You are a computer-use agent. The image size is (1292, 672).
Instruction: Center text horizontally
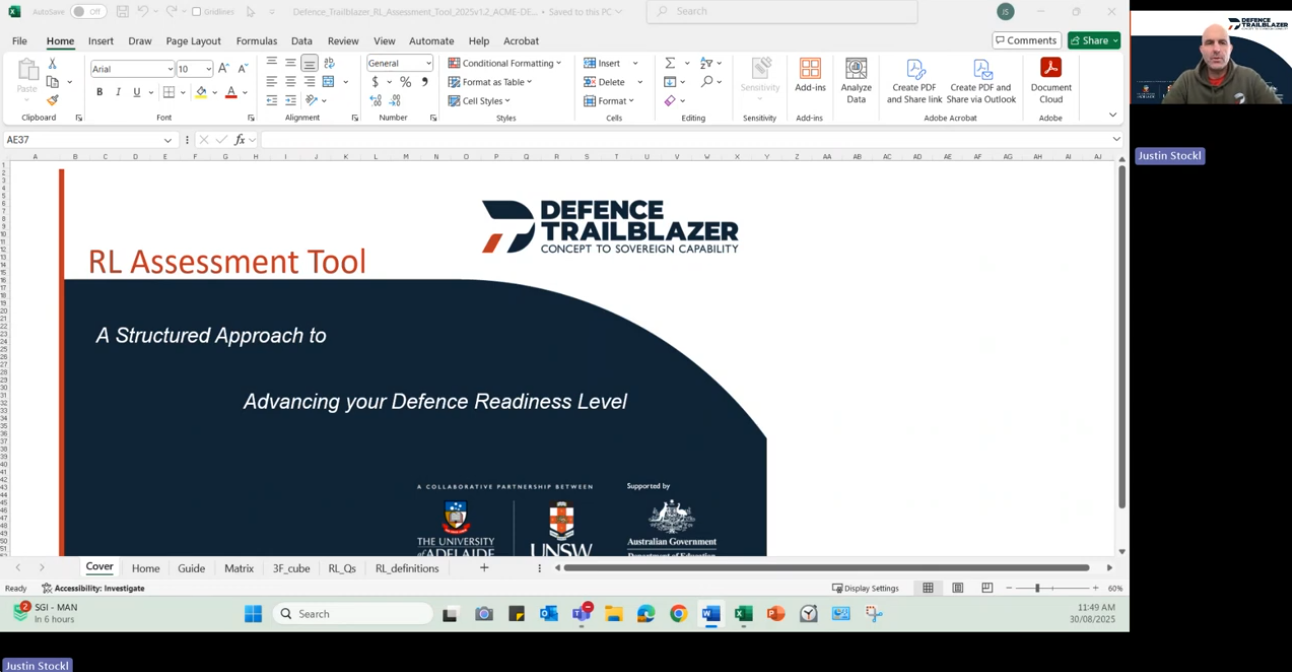click(x=290, y=82)
